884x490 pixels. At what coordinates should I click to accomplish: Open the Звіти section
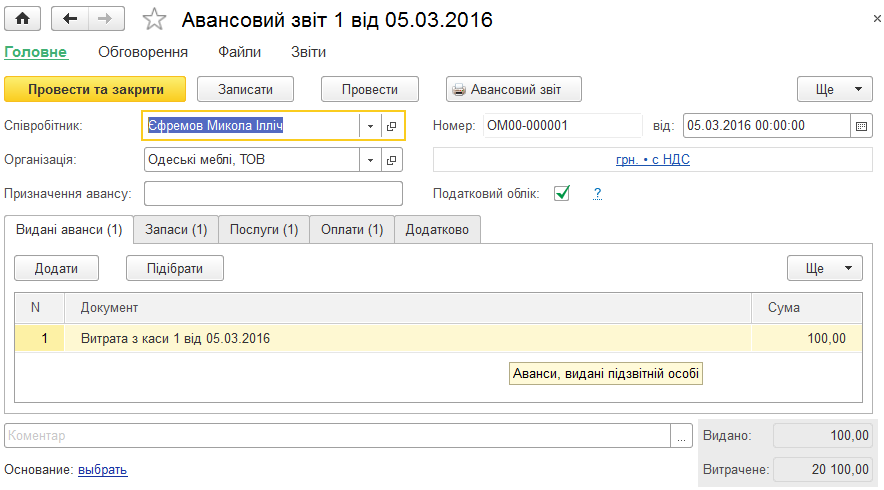coord(308,52)
